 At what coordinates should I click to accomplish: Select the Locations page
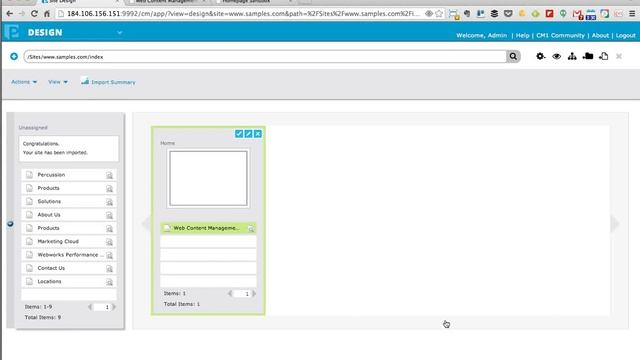pos(69,281)
